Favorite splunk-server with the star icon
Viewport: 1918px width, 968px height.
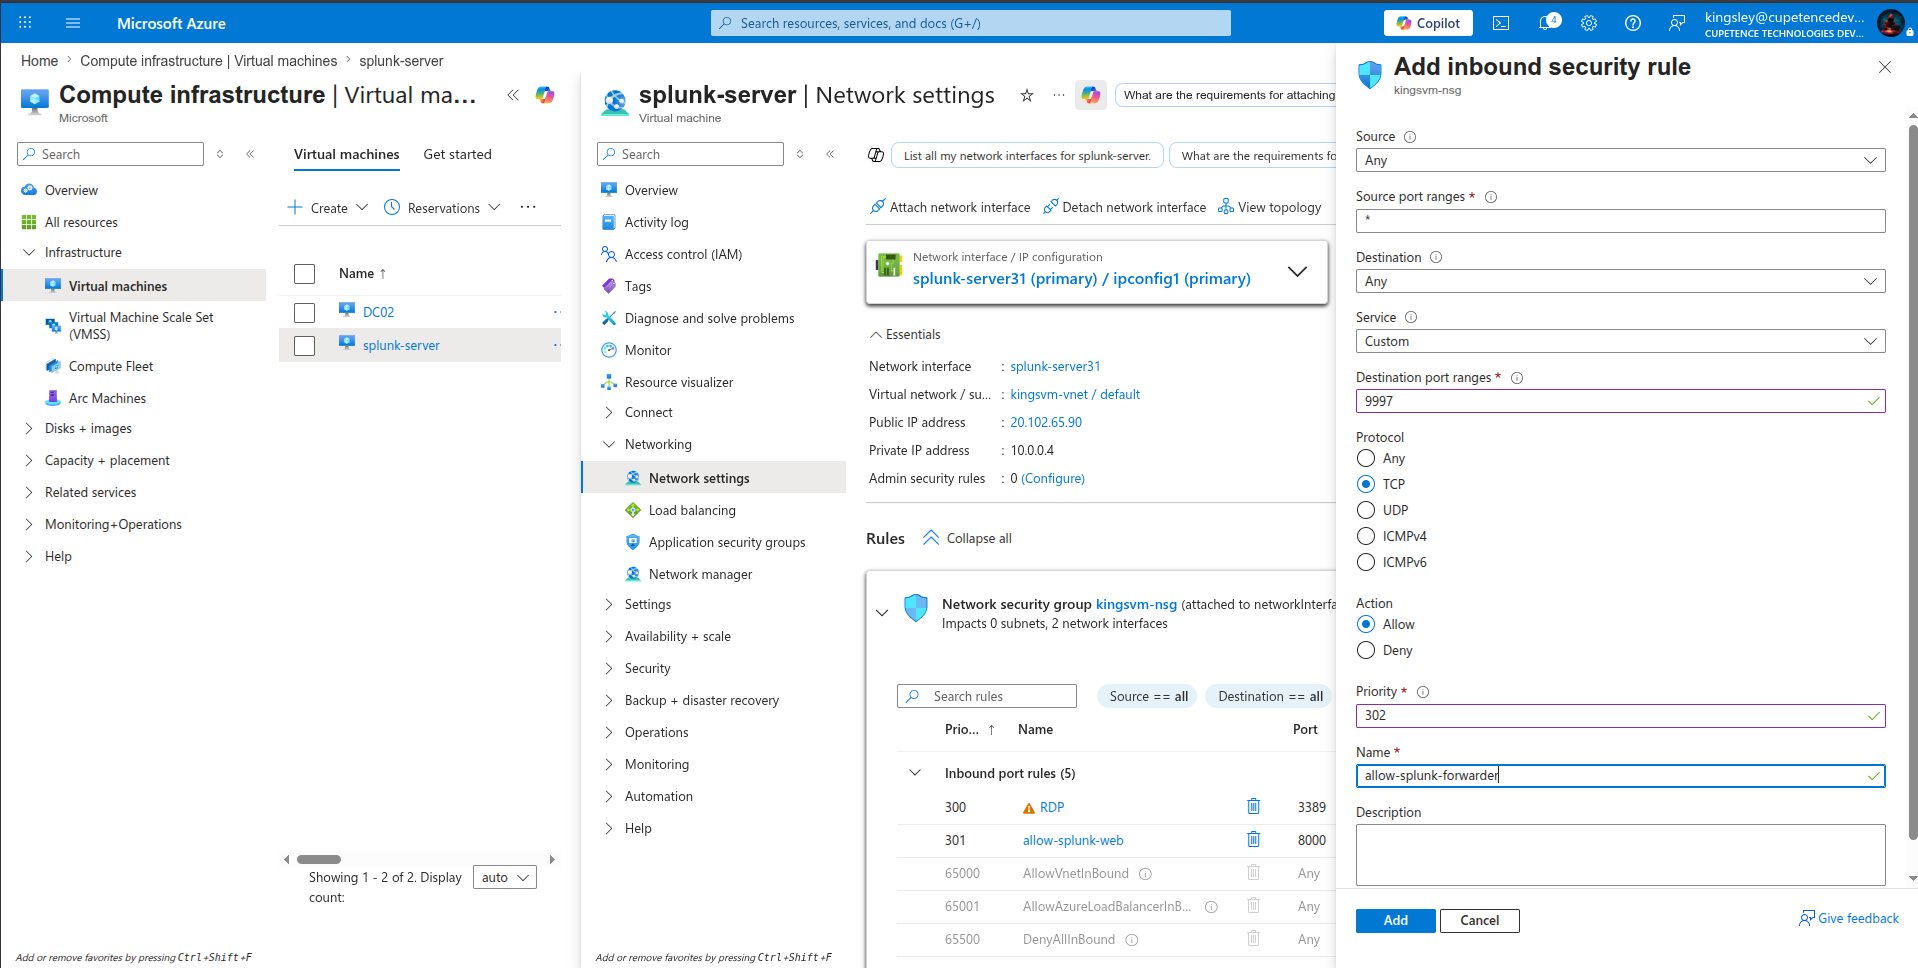(x=1026, y=95)
